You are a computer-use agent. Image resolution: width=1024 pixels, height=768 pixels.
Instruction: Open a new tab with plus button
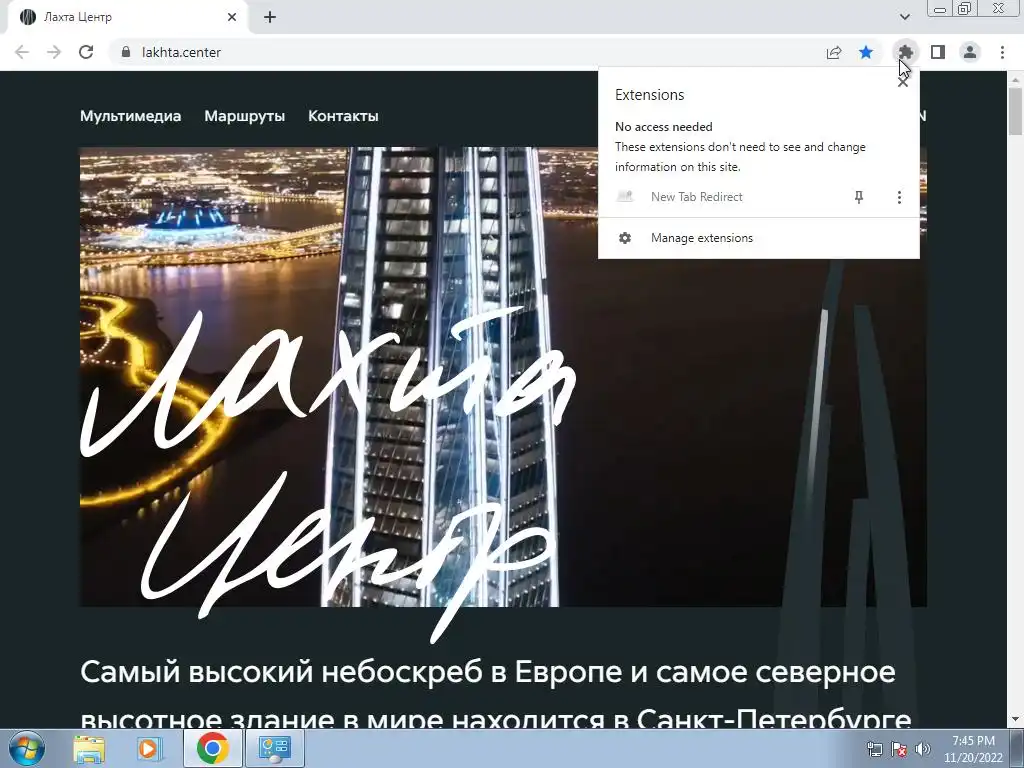270,17
